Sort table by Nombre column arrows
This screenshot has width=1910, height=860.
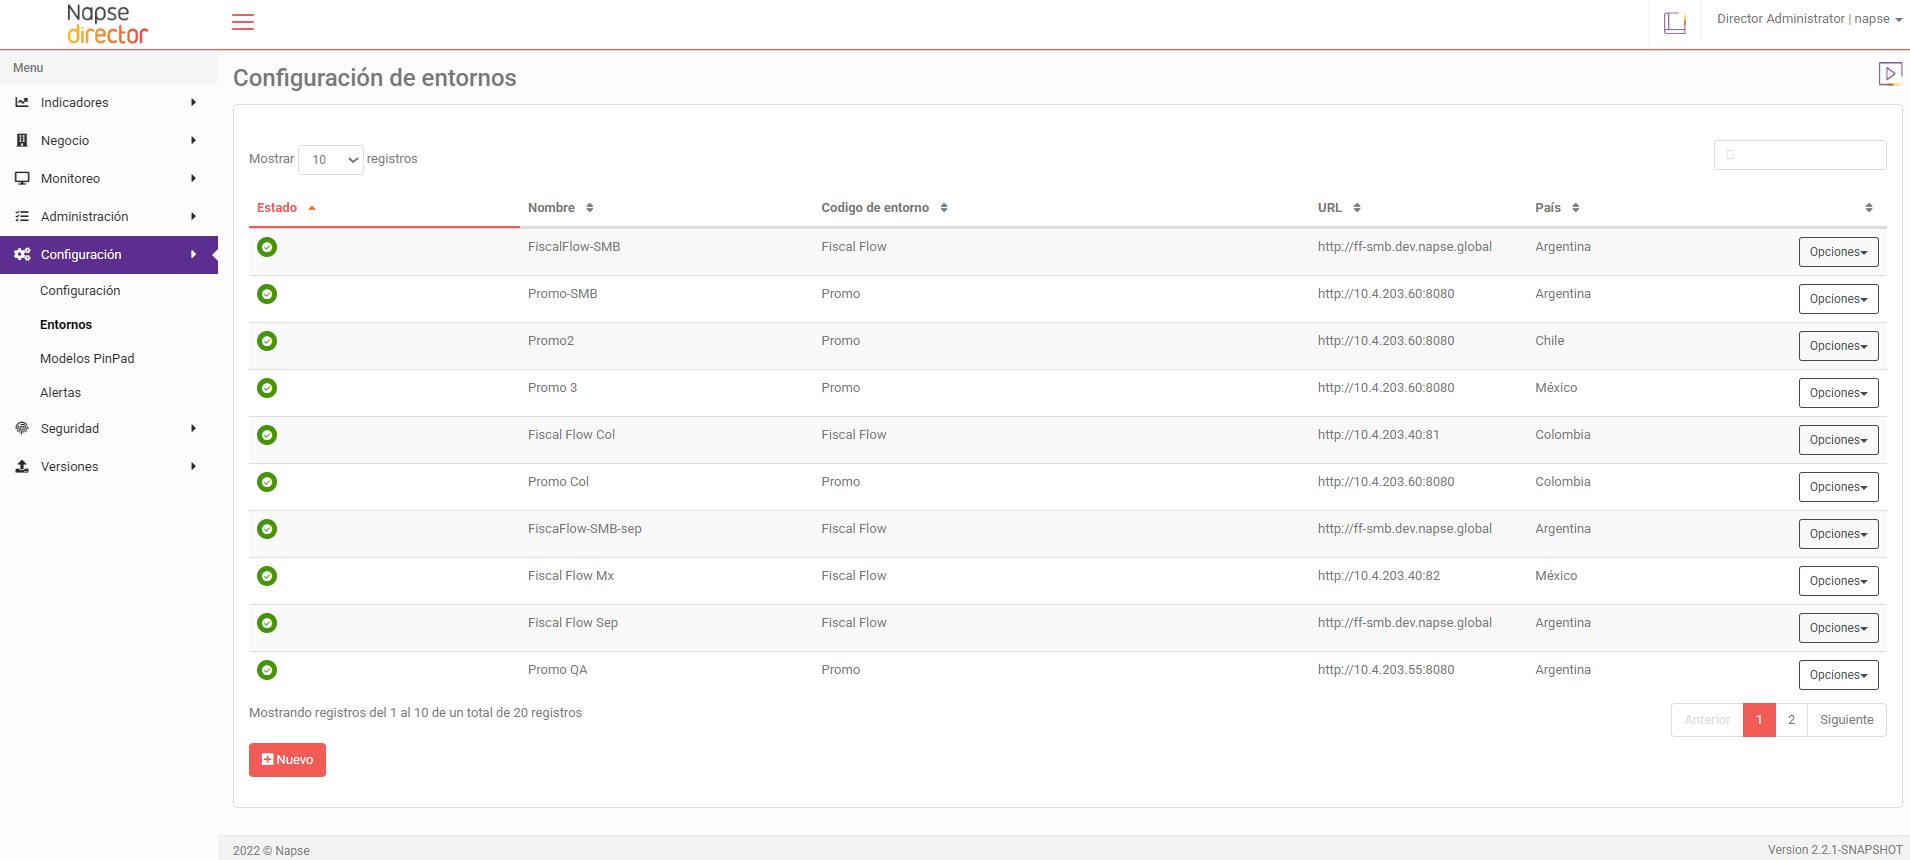(x=590, y=208)
